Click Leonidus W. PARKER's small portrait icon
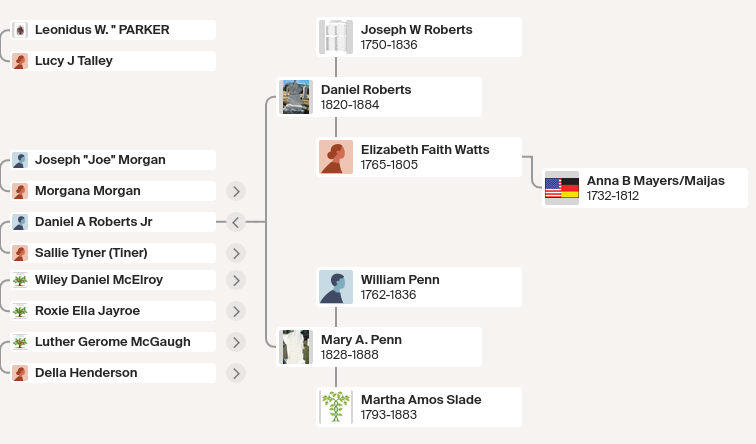756x444 pixels. [x=20, y=30]
